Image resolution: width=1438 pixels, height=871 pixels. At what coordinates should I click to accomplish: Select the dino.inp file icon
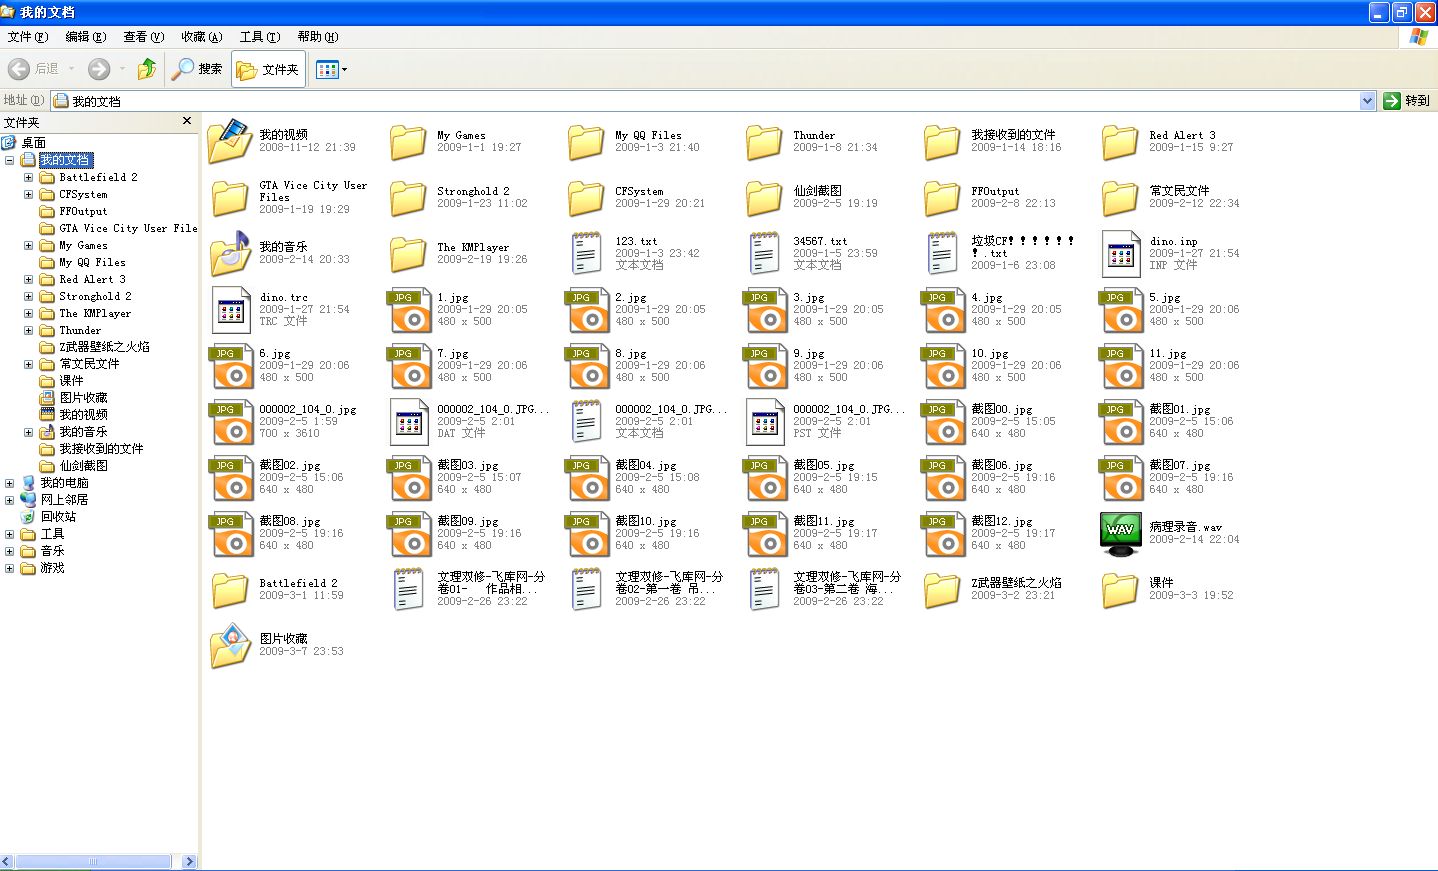tap(1120, 253)
